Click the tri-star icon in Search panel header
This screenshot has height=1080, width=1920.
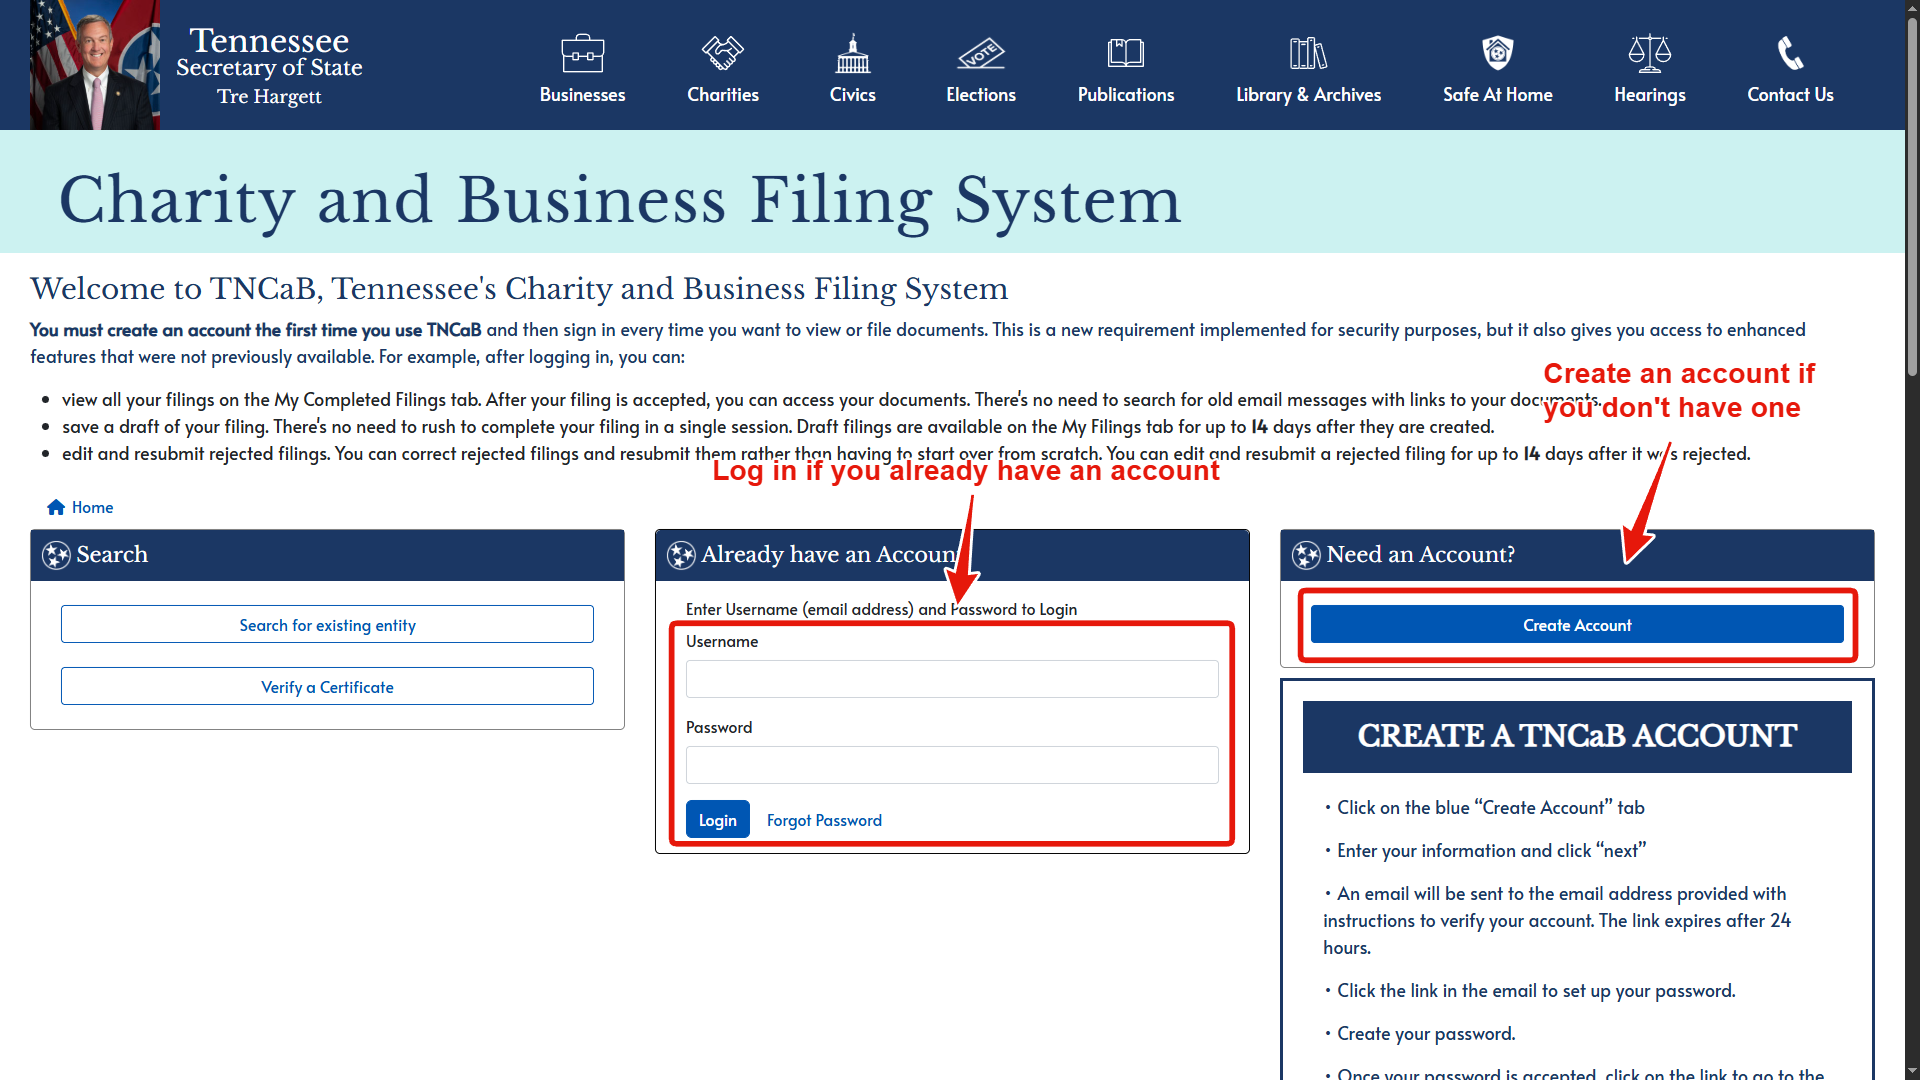(x=57, y=555)
